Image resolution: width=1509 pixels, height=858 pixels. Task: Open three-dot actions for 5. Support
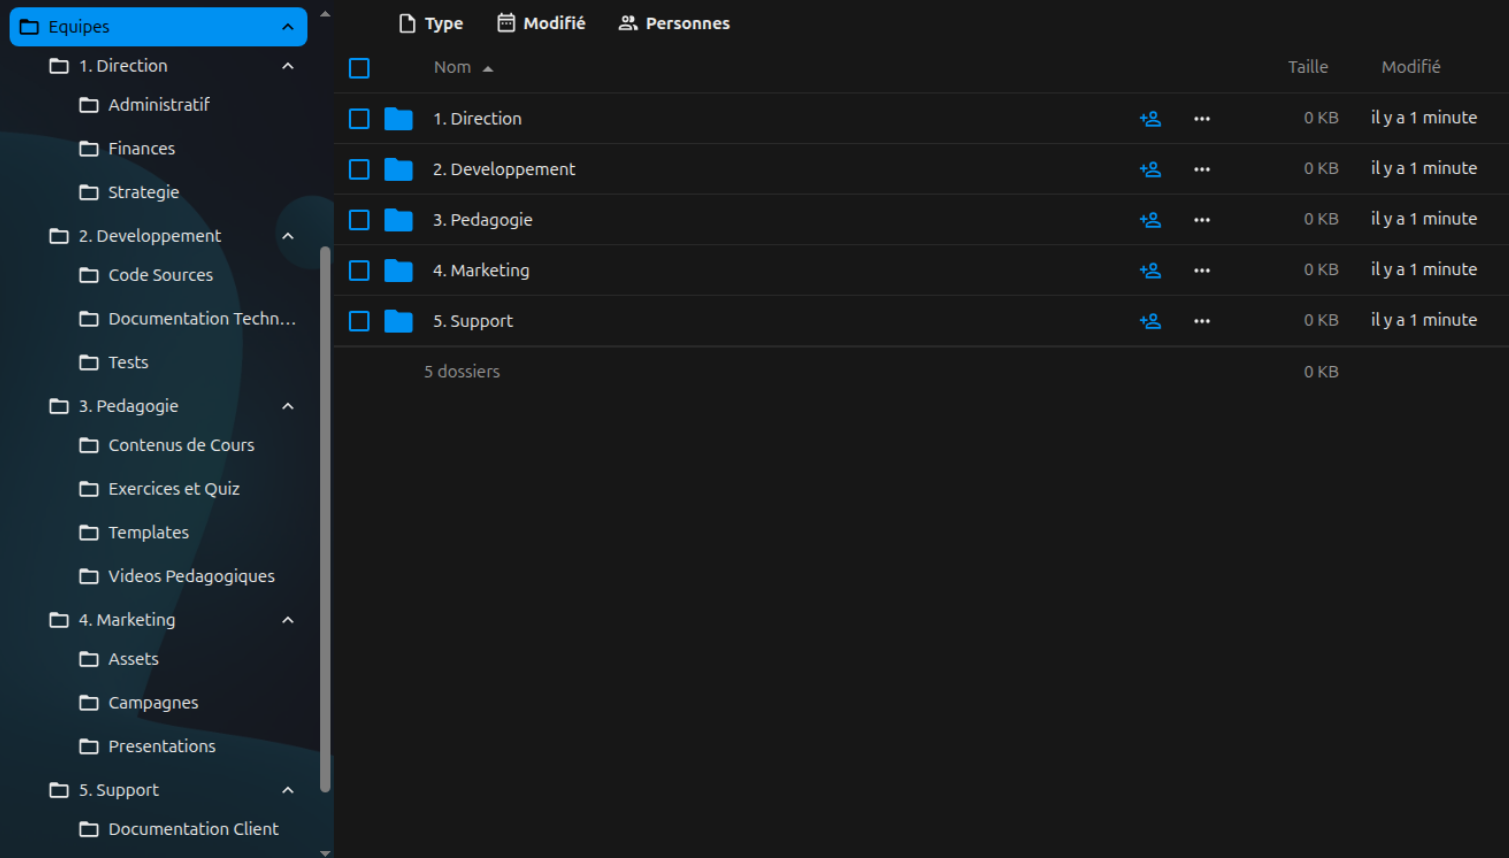[1202, 321]
